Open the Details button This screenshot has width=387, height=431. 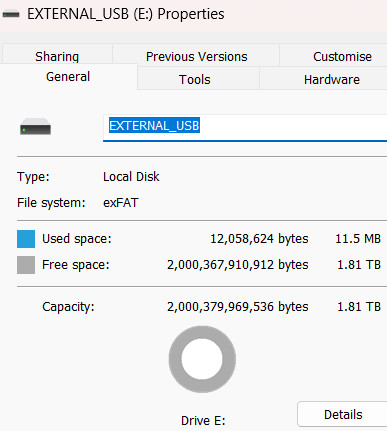coord(343,414)
